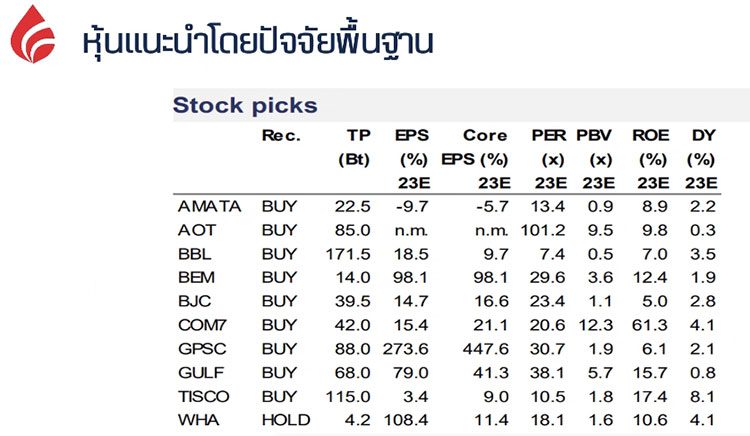
Task: Select the BEM ticker name
Action: tap(196, 277)
